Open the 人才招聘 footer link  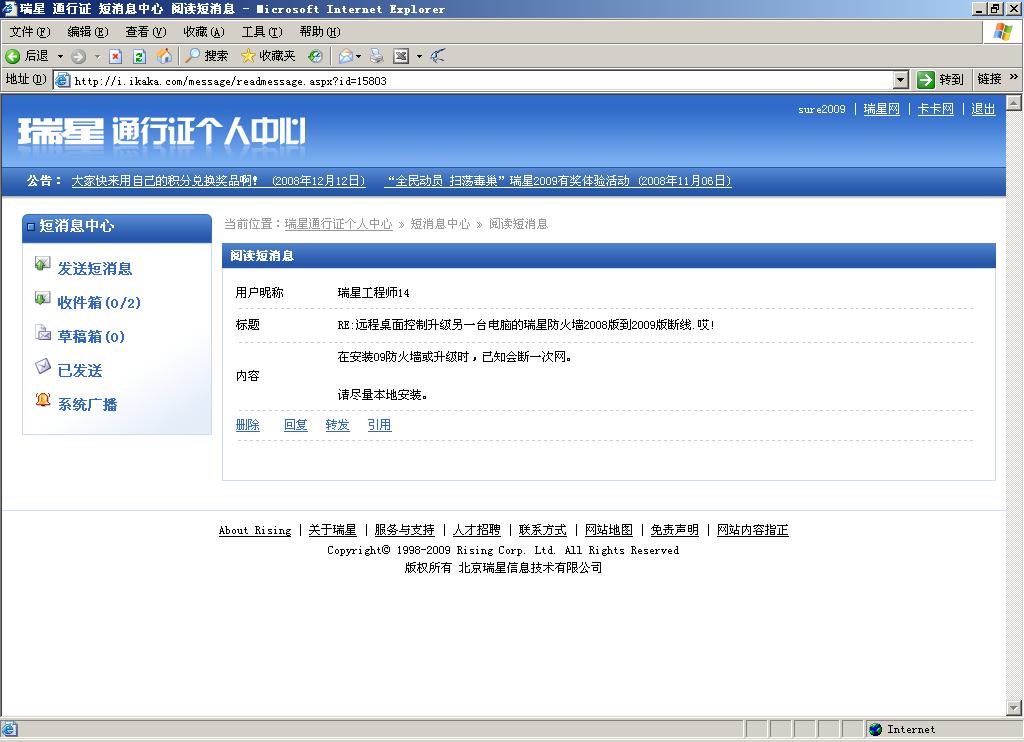point(477,530)
